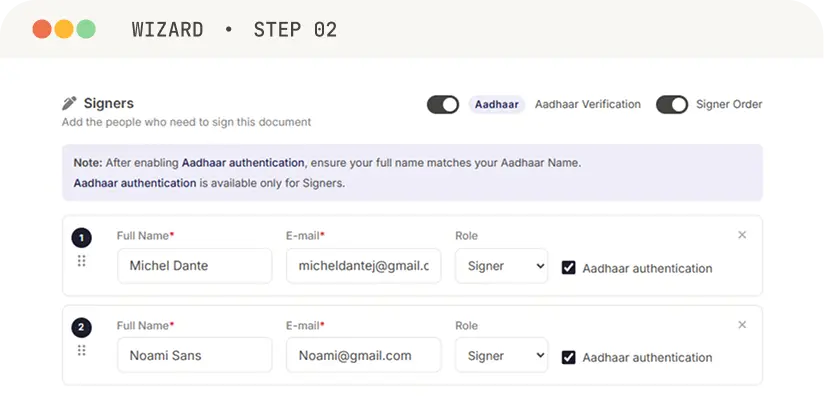The width and height of the screenshot is (824, 416).
Task: Click the number 1 signer order badge
Action: click(81, 238)
